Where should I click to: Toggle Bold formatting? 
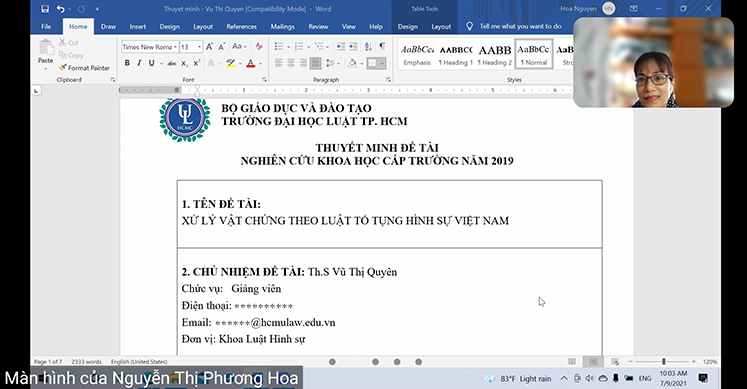pyautogui.click(x=127, y=63)
